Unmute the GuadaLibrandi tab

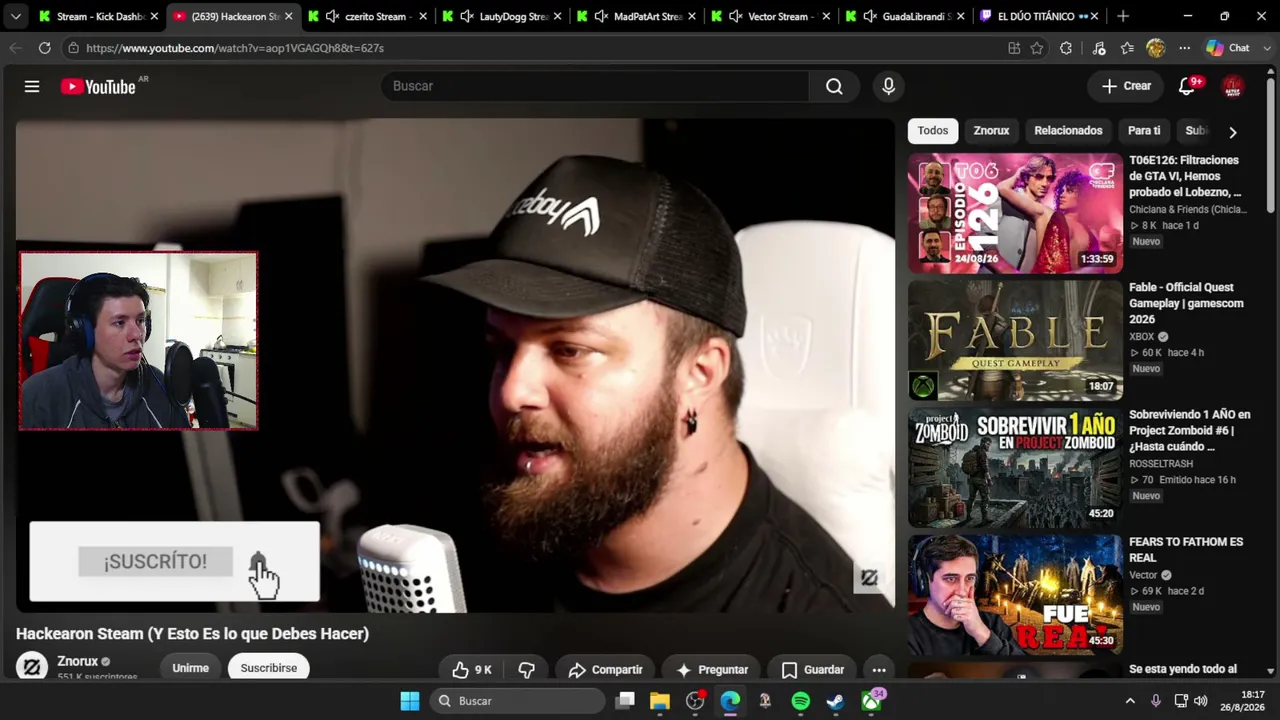870,16
